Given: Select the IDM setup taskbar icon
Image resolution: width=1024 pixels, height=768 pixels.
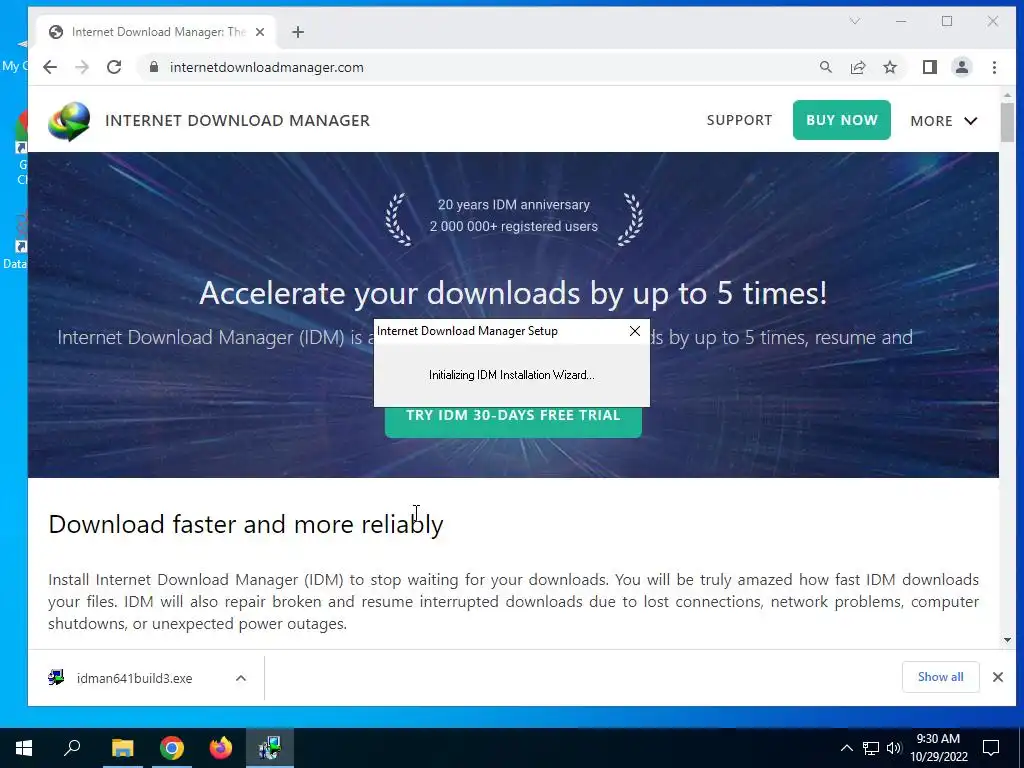Looking at the screenshot, I should click(x=270, y=748).
